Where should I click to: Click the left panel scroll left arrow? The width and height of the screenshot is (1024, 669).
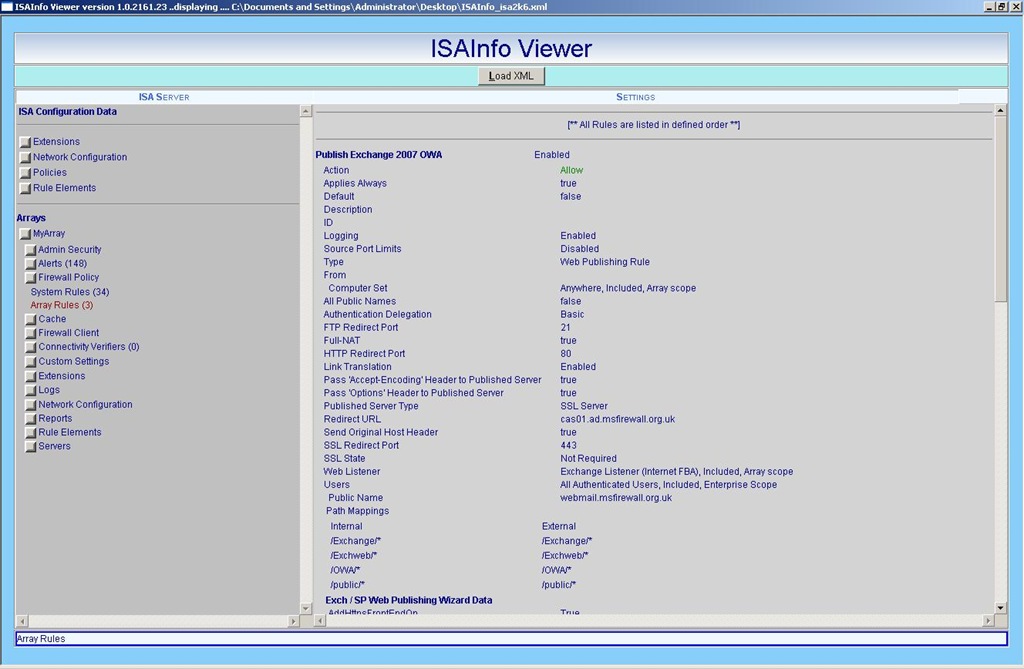click(22, 621)
